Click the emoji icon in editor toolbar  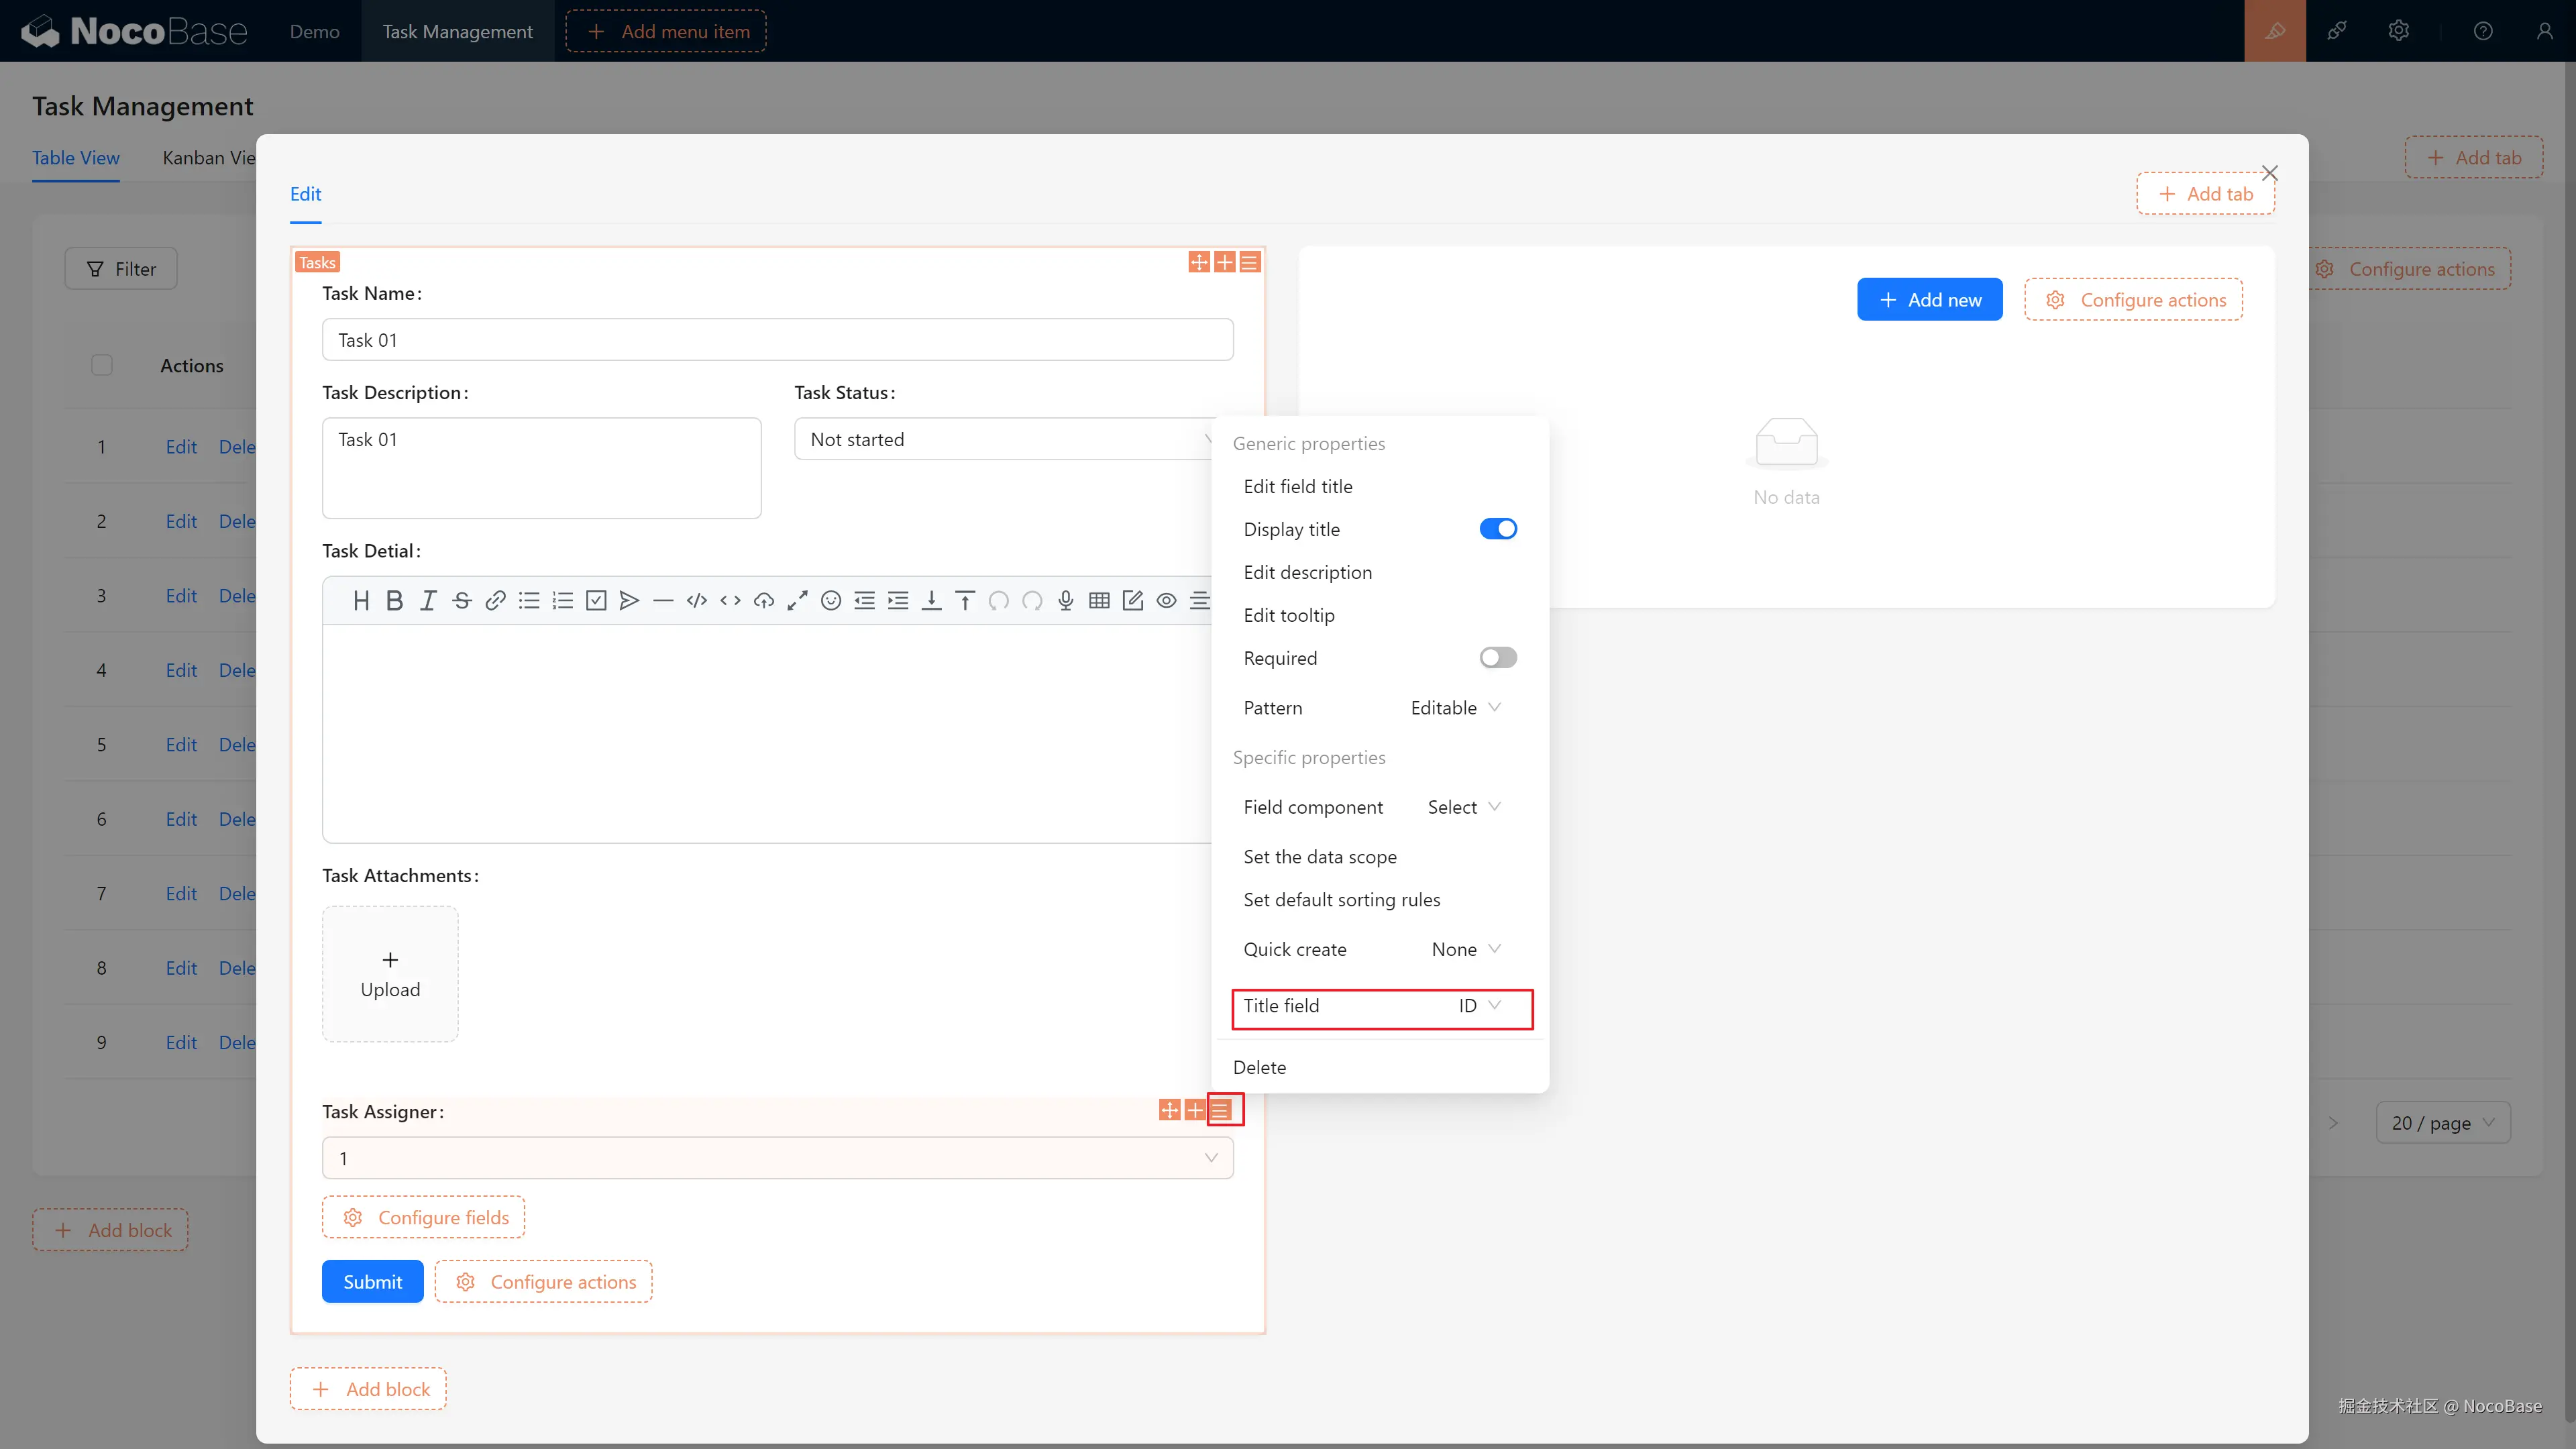point(830,600)
